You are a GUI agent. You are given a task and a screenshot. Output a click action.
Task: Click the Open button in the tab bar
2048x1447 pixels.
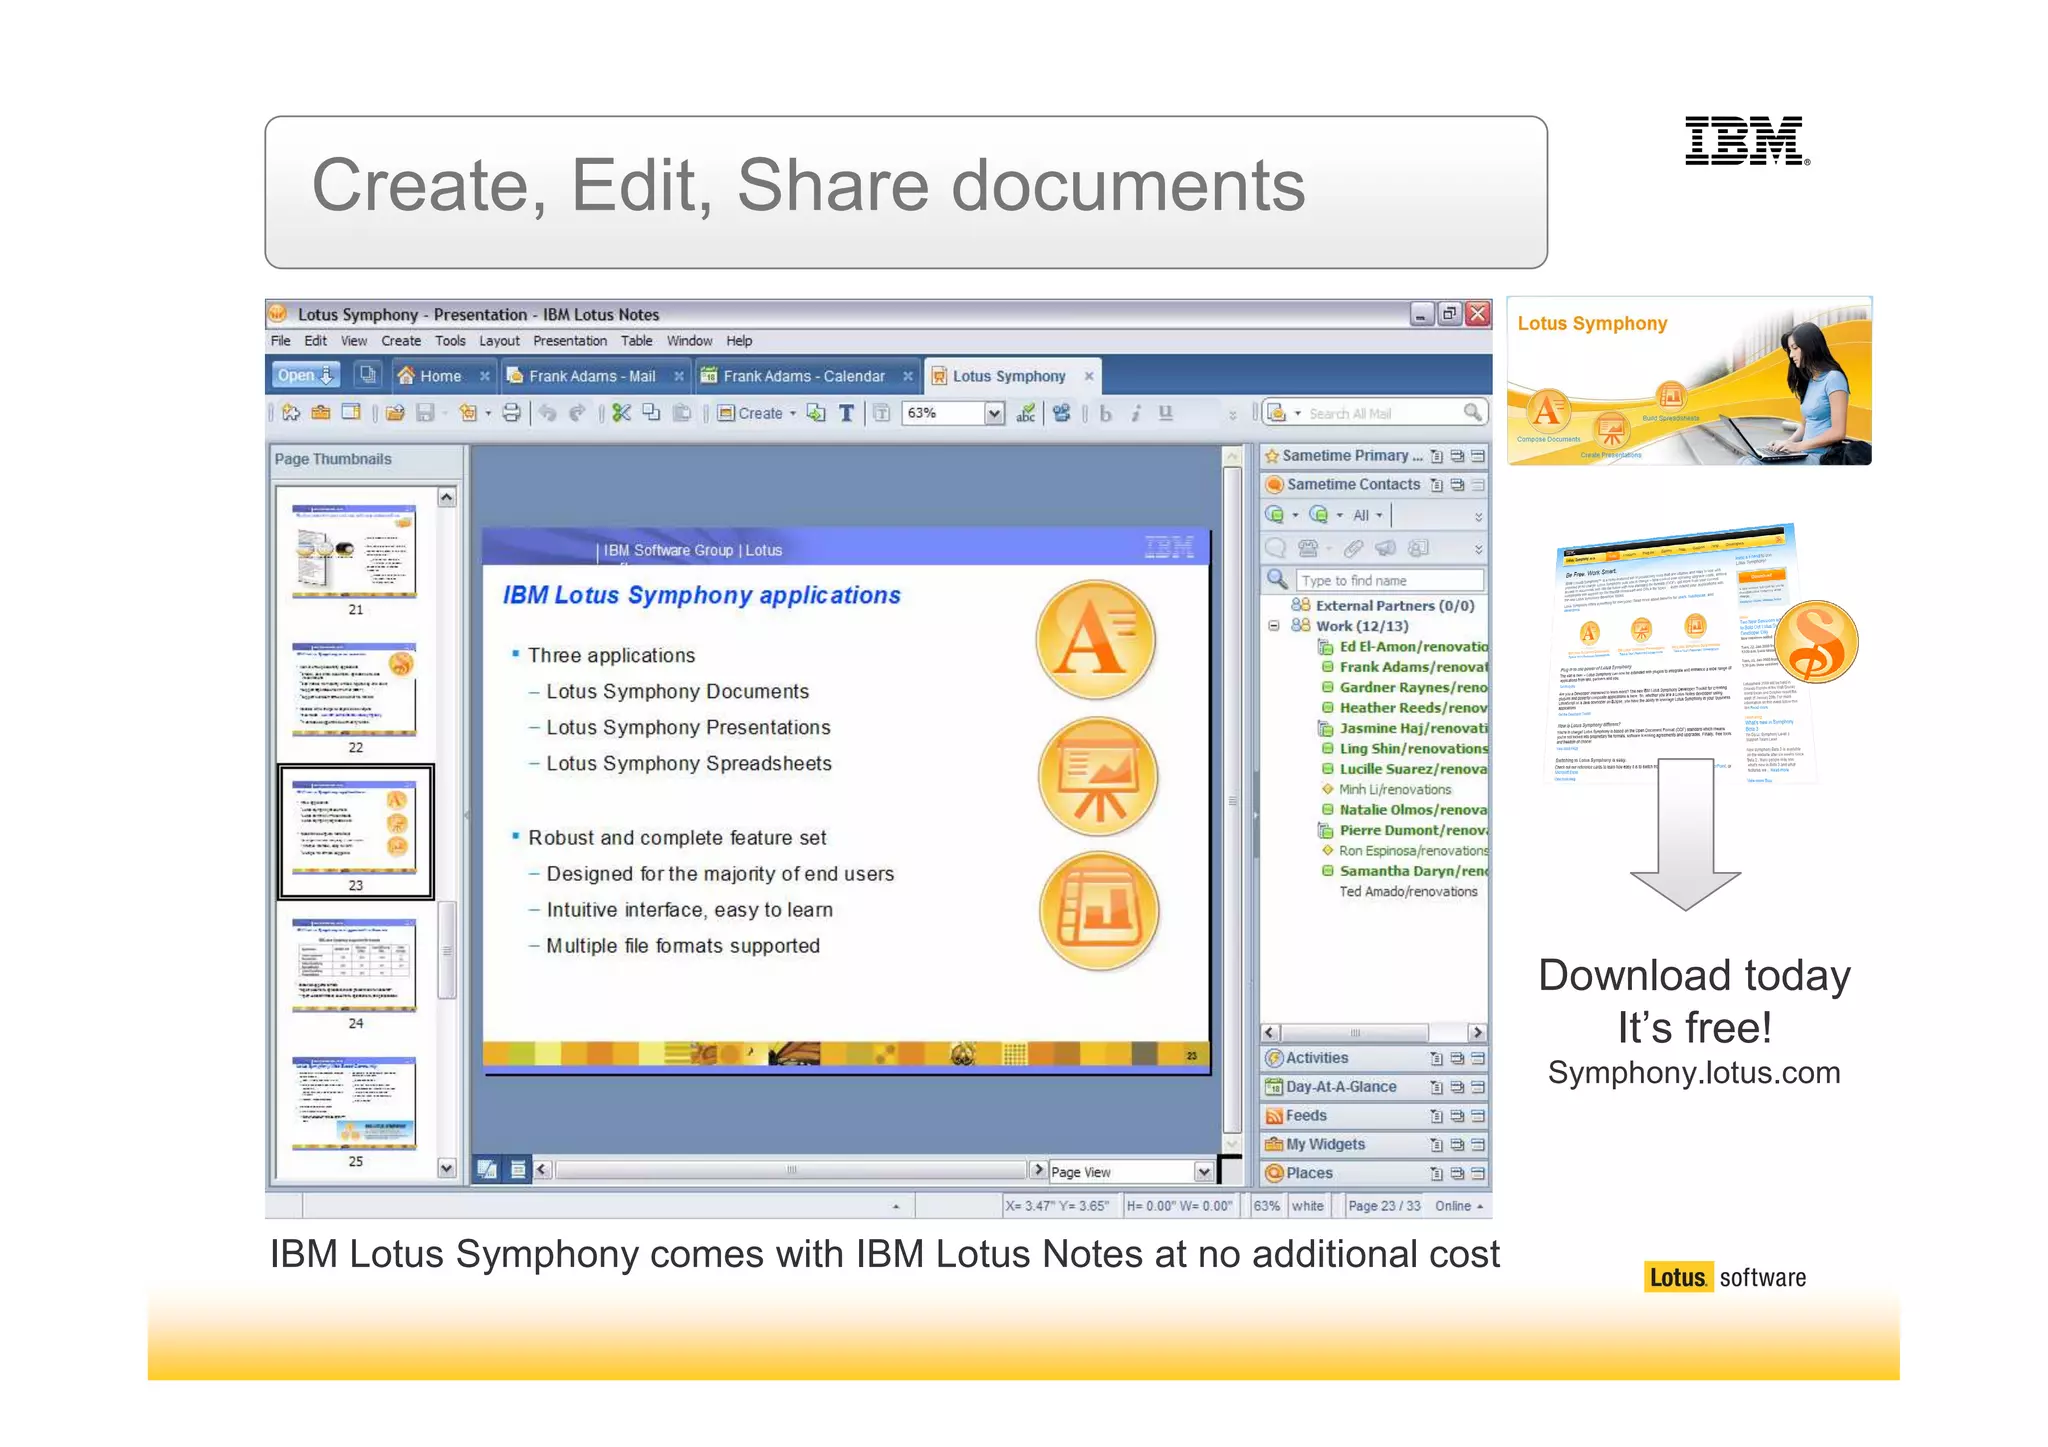[305, 375]
